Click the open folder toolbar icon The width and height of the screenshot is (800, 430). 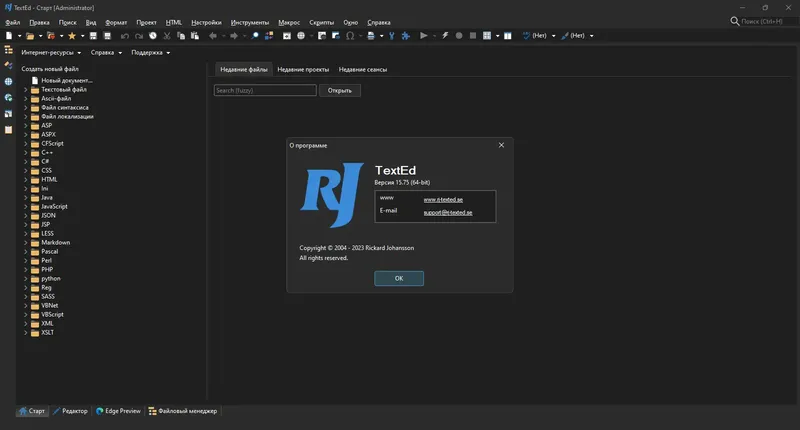click(x=30, y=36)
